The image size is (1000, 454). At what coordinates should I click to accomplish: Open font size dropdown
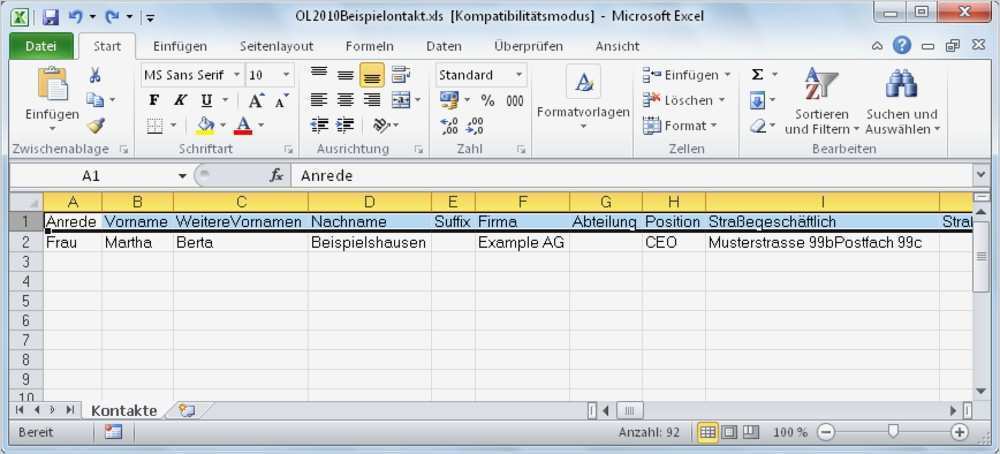pos(286,75)
